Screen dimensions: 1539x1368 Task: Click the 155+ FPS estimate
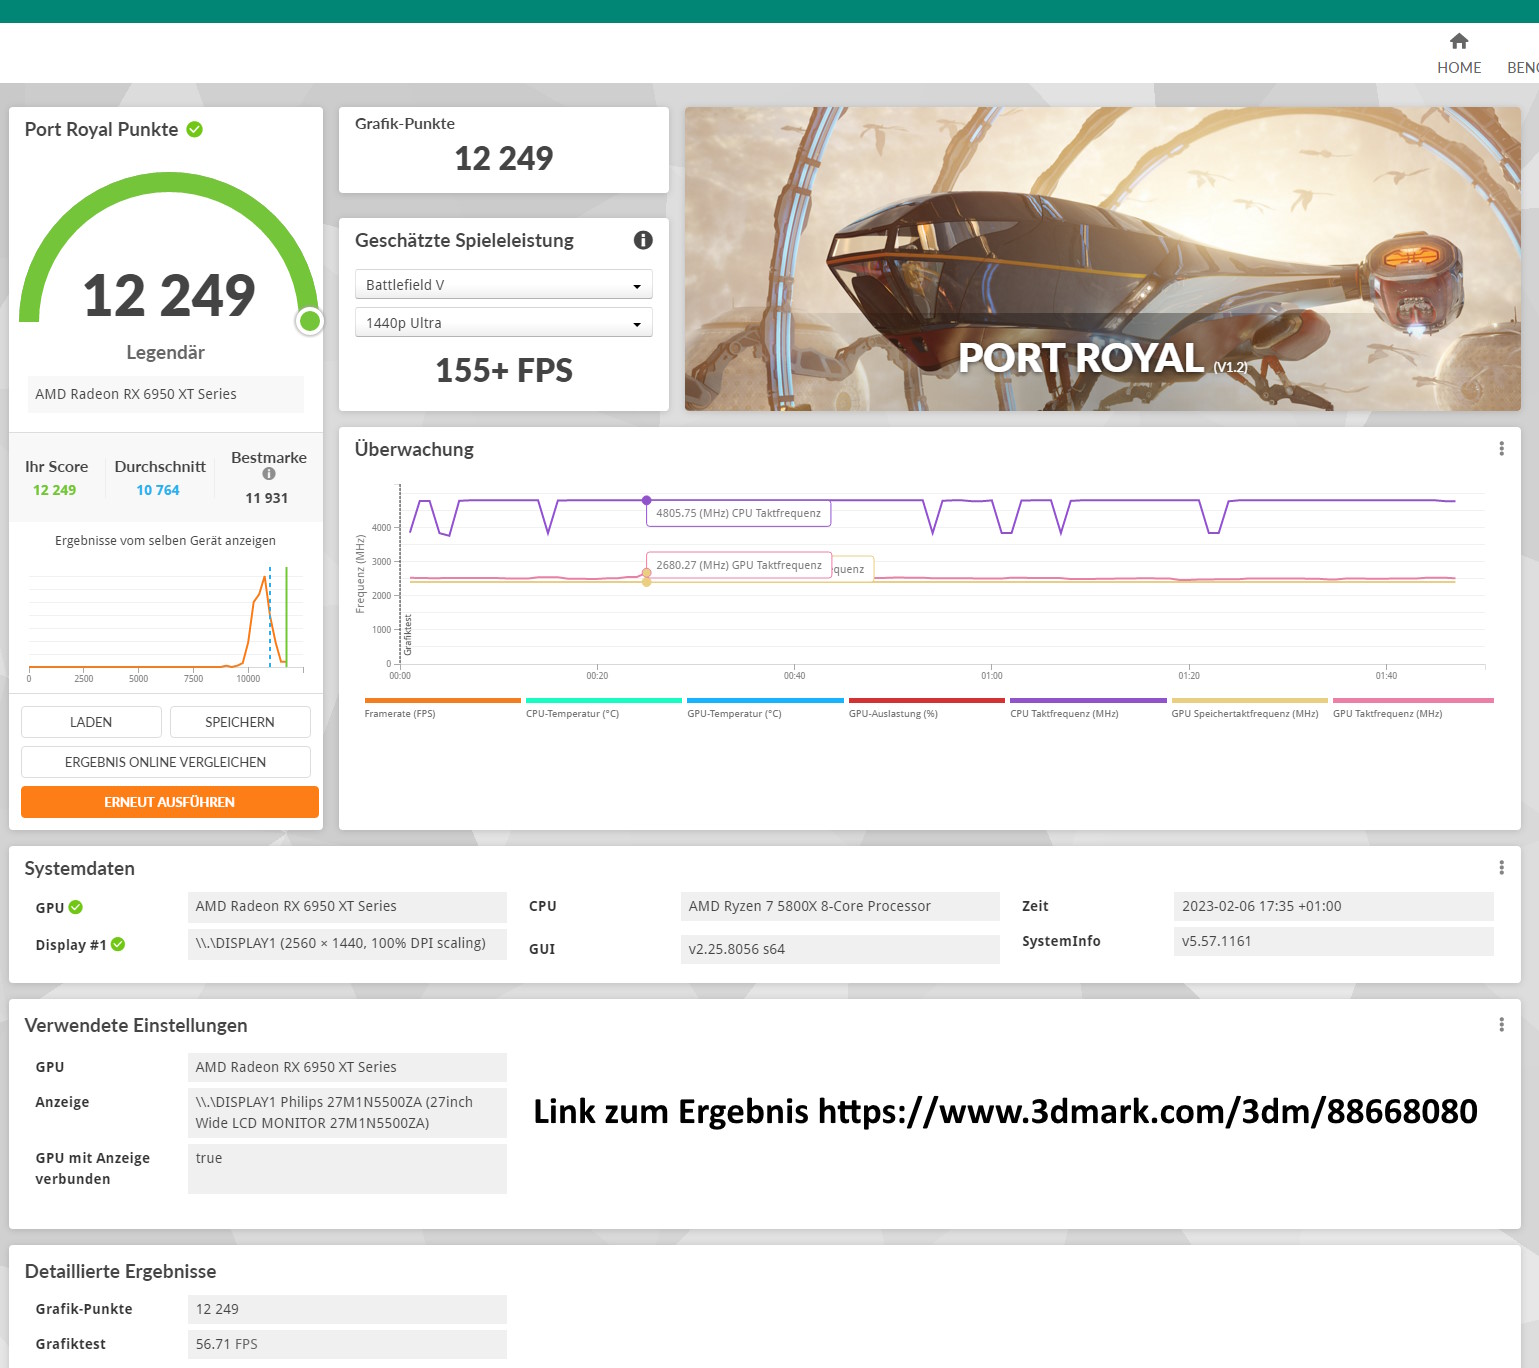pos(504,370)
